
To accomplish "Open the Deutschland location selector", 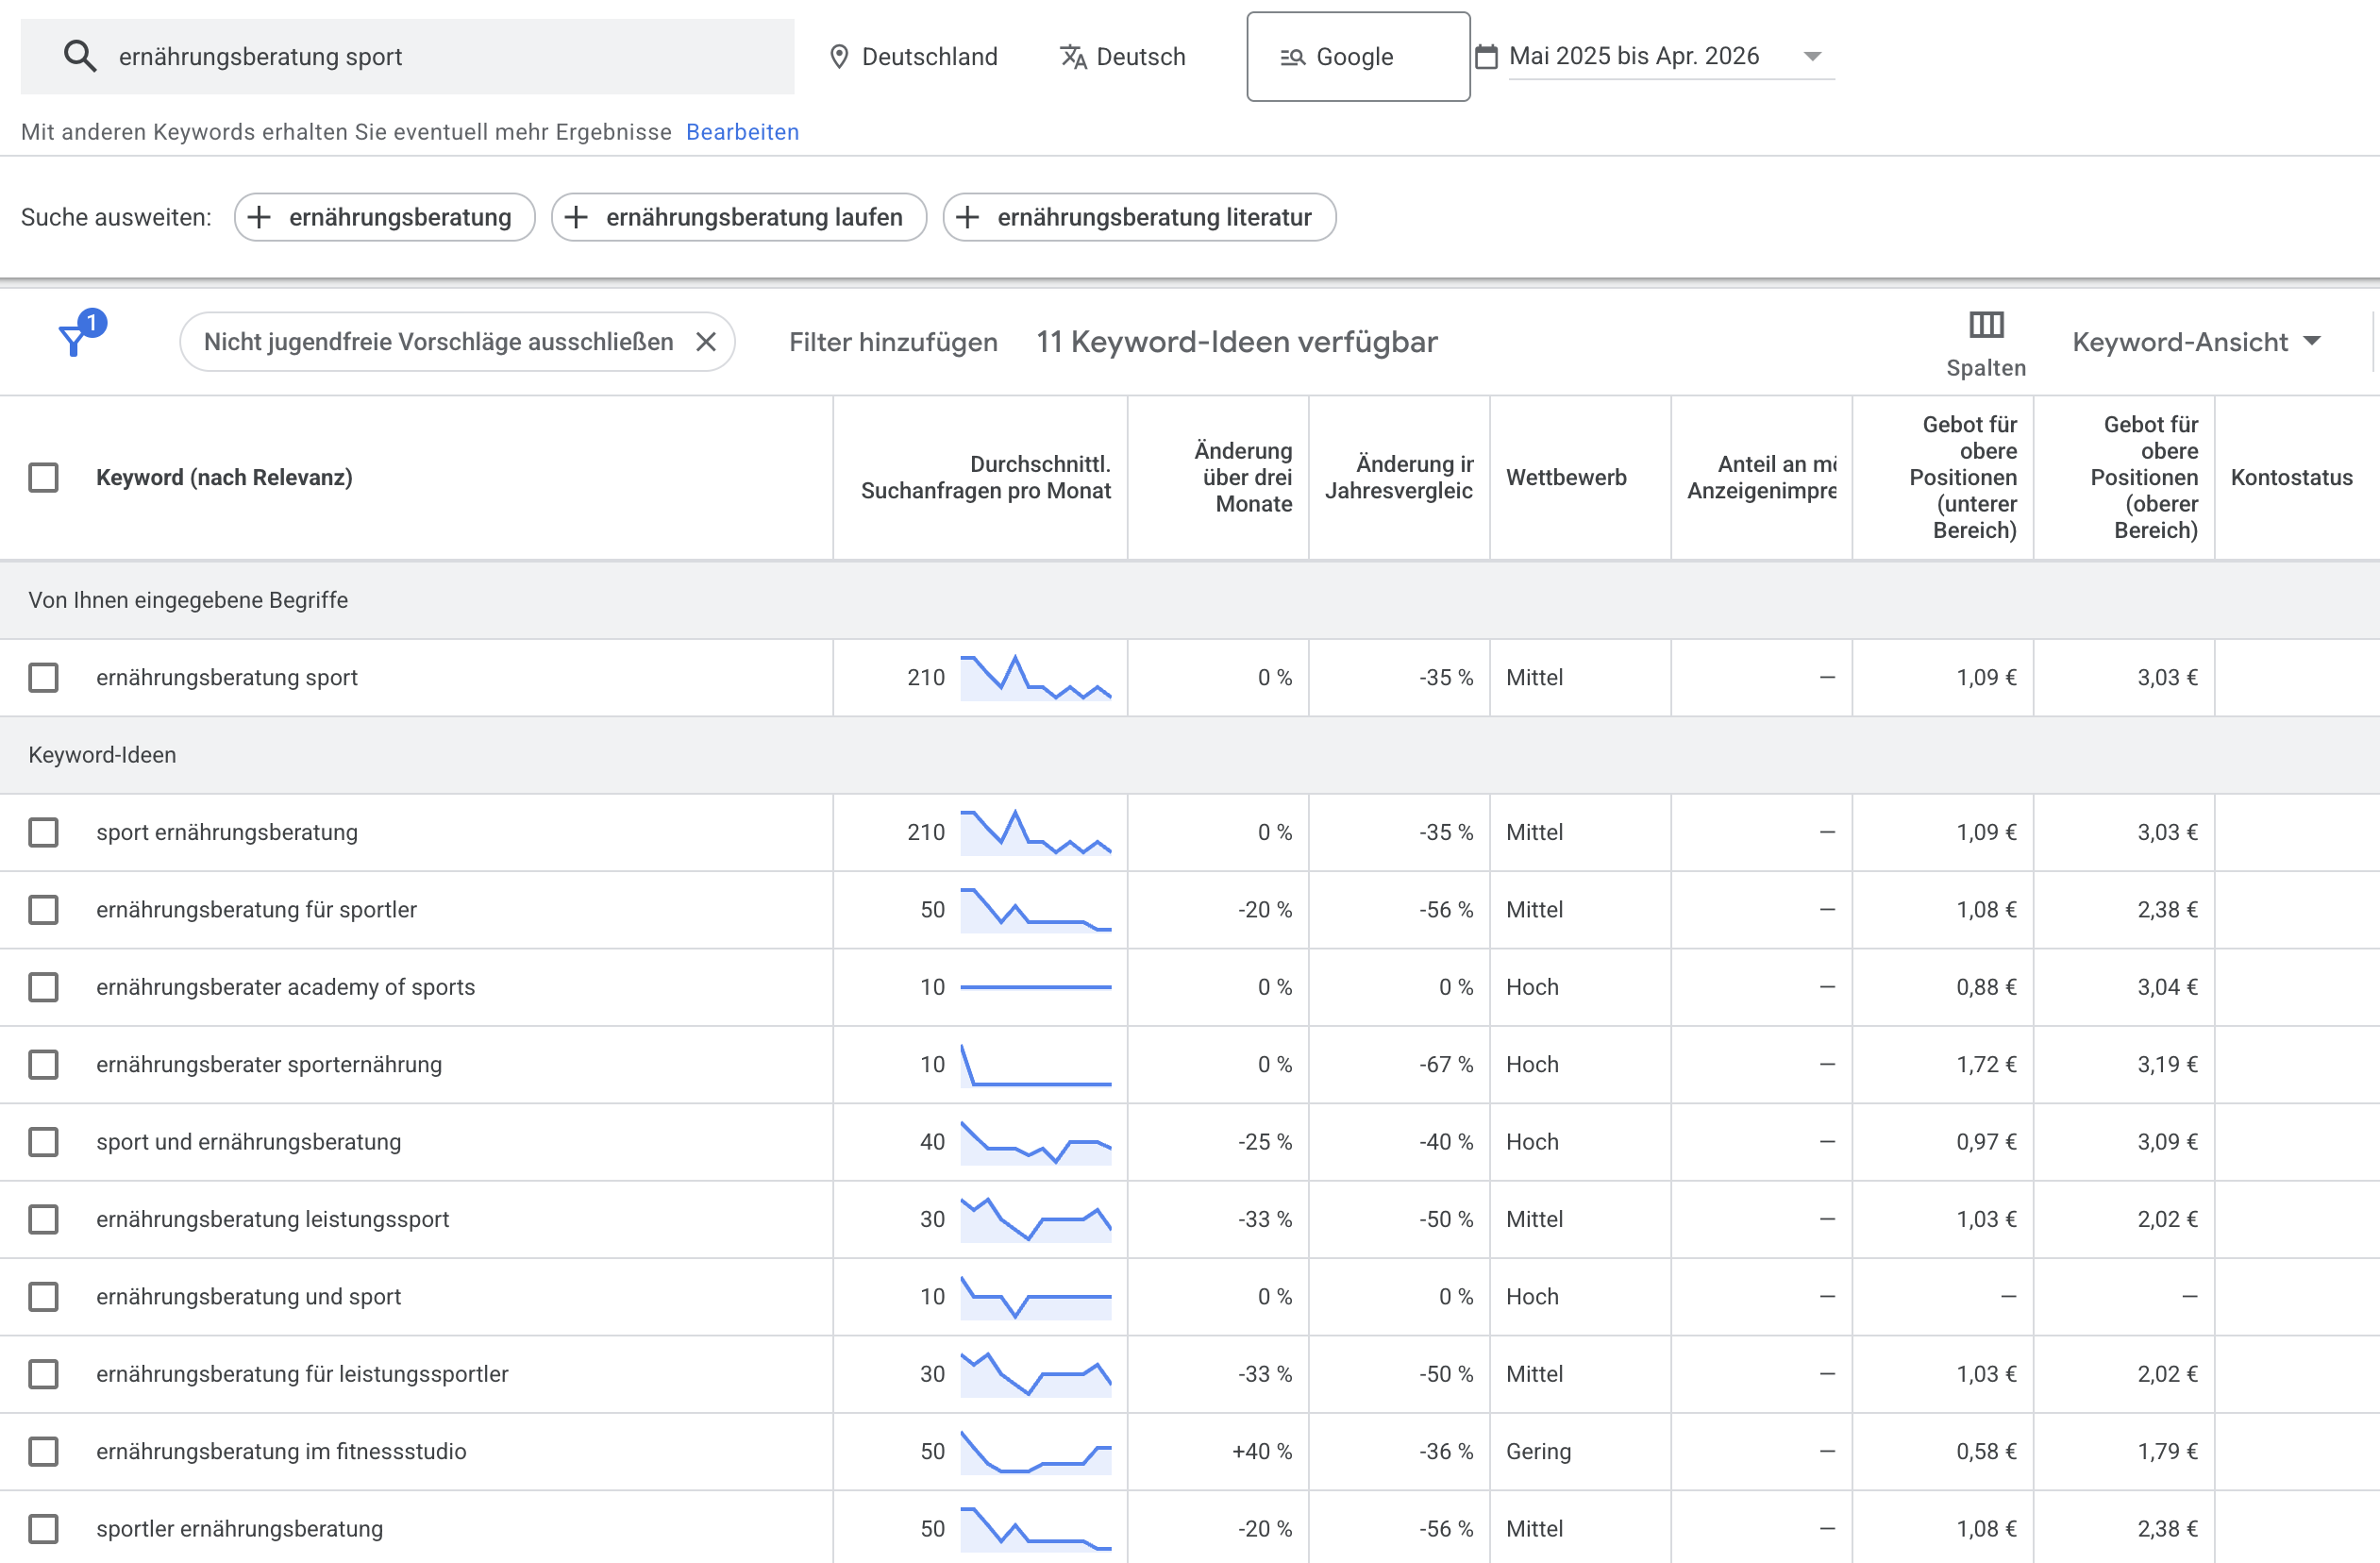I will pyautogui.click(x=914, y=57).
